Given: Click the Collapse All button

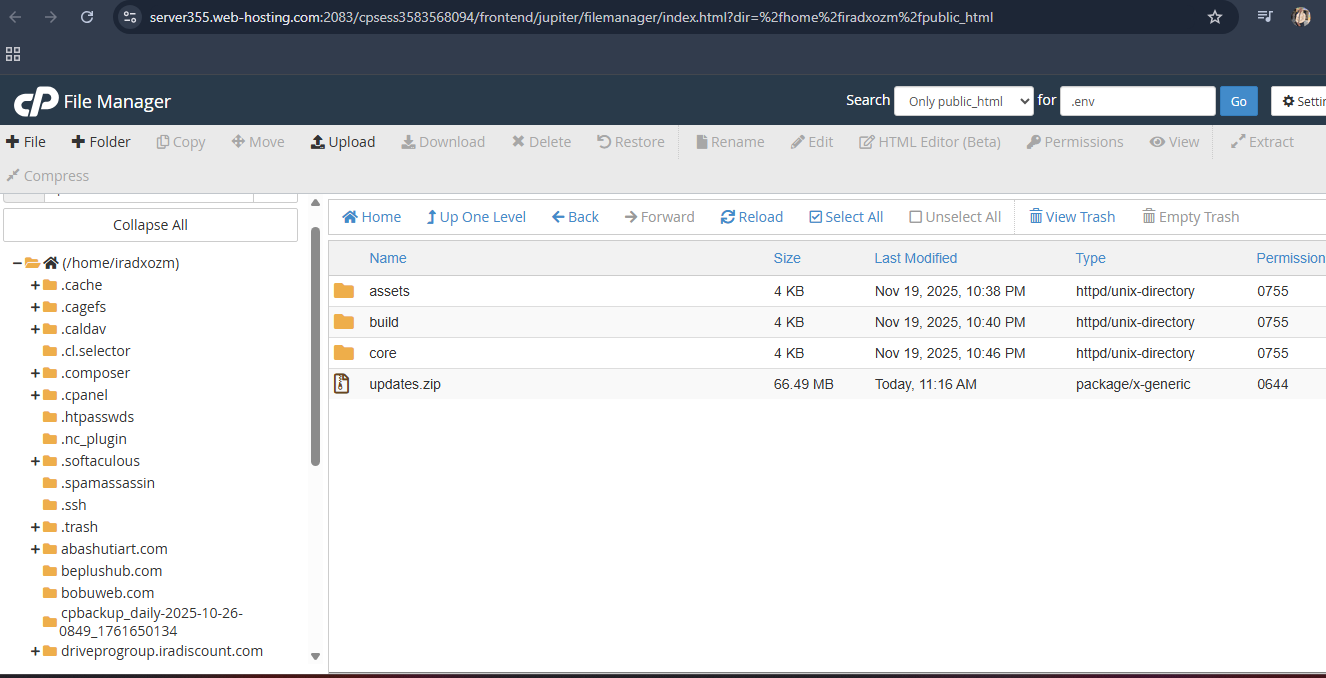Looking at the screenshot, I should coord(150,225).
